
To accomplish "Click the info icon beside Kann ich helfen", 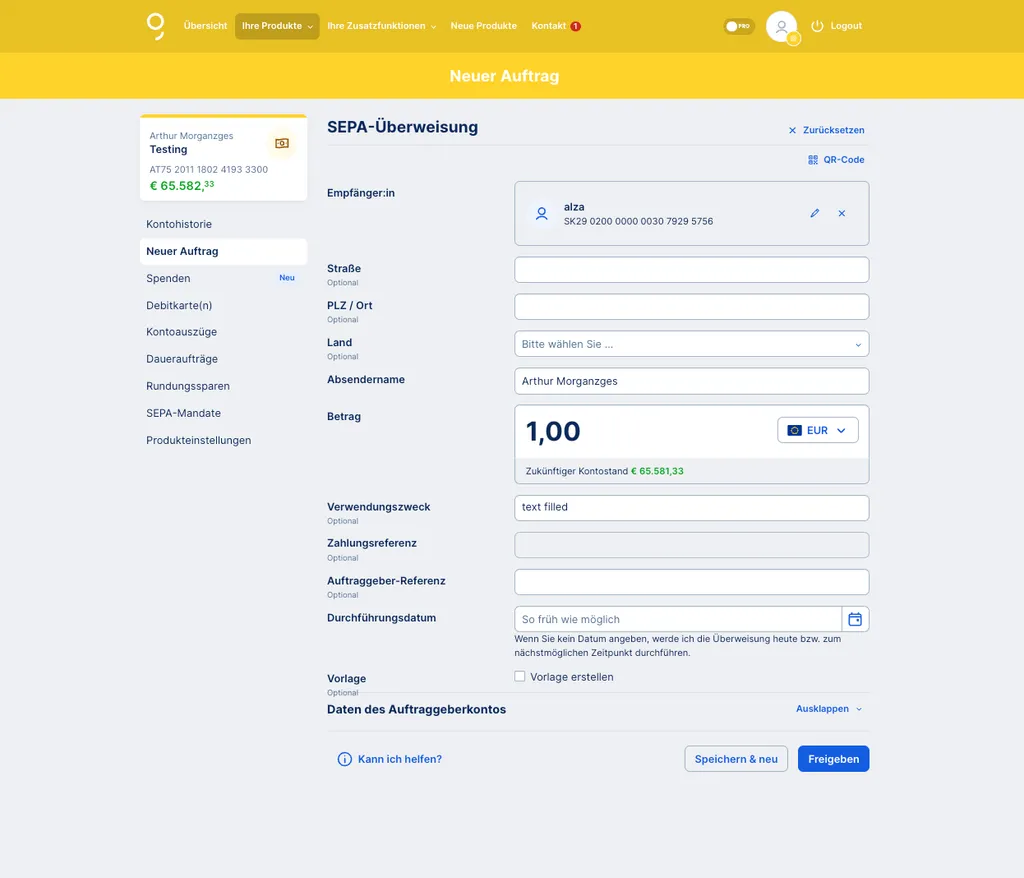I will pos(344,759).
